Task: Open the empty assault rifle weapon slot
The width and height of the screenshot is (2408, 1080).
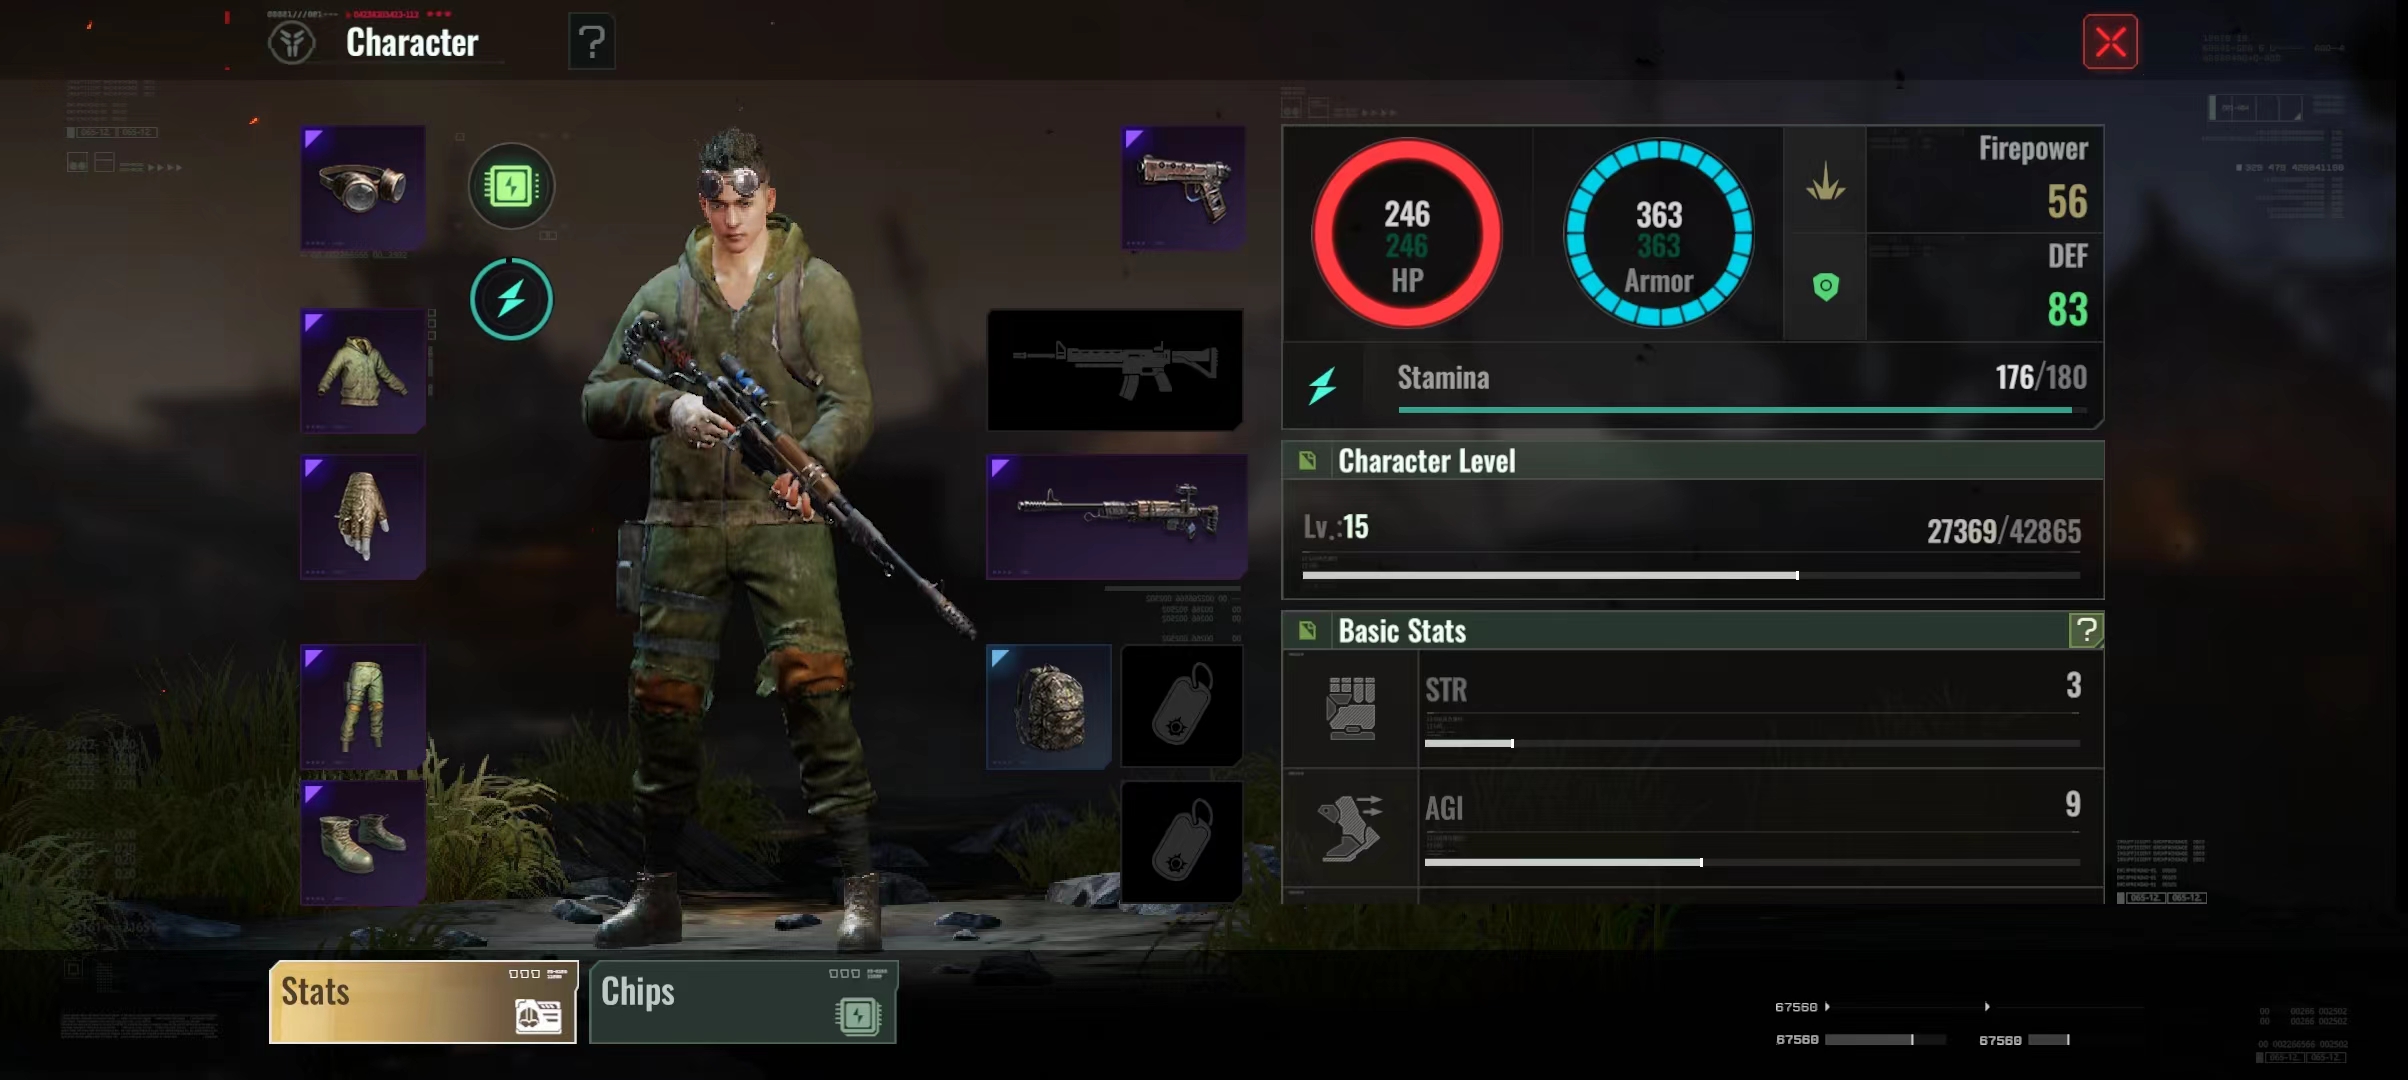Action: 1115,370
